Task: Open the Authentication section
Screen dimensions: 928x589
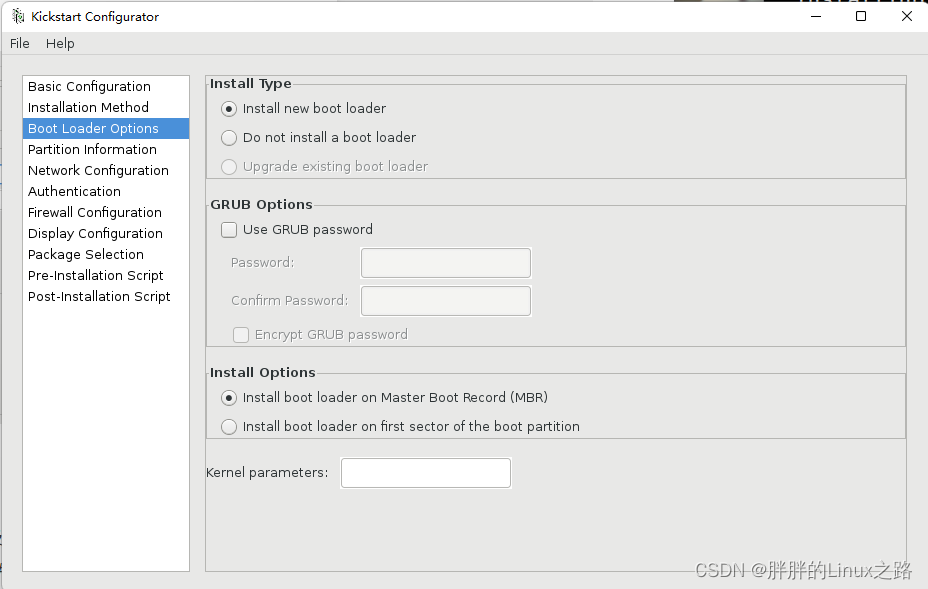Action: (x=74, y=192)
